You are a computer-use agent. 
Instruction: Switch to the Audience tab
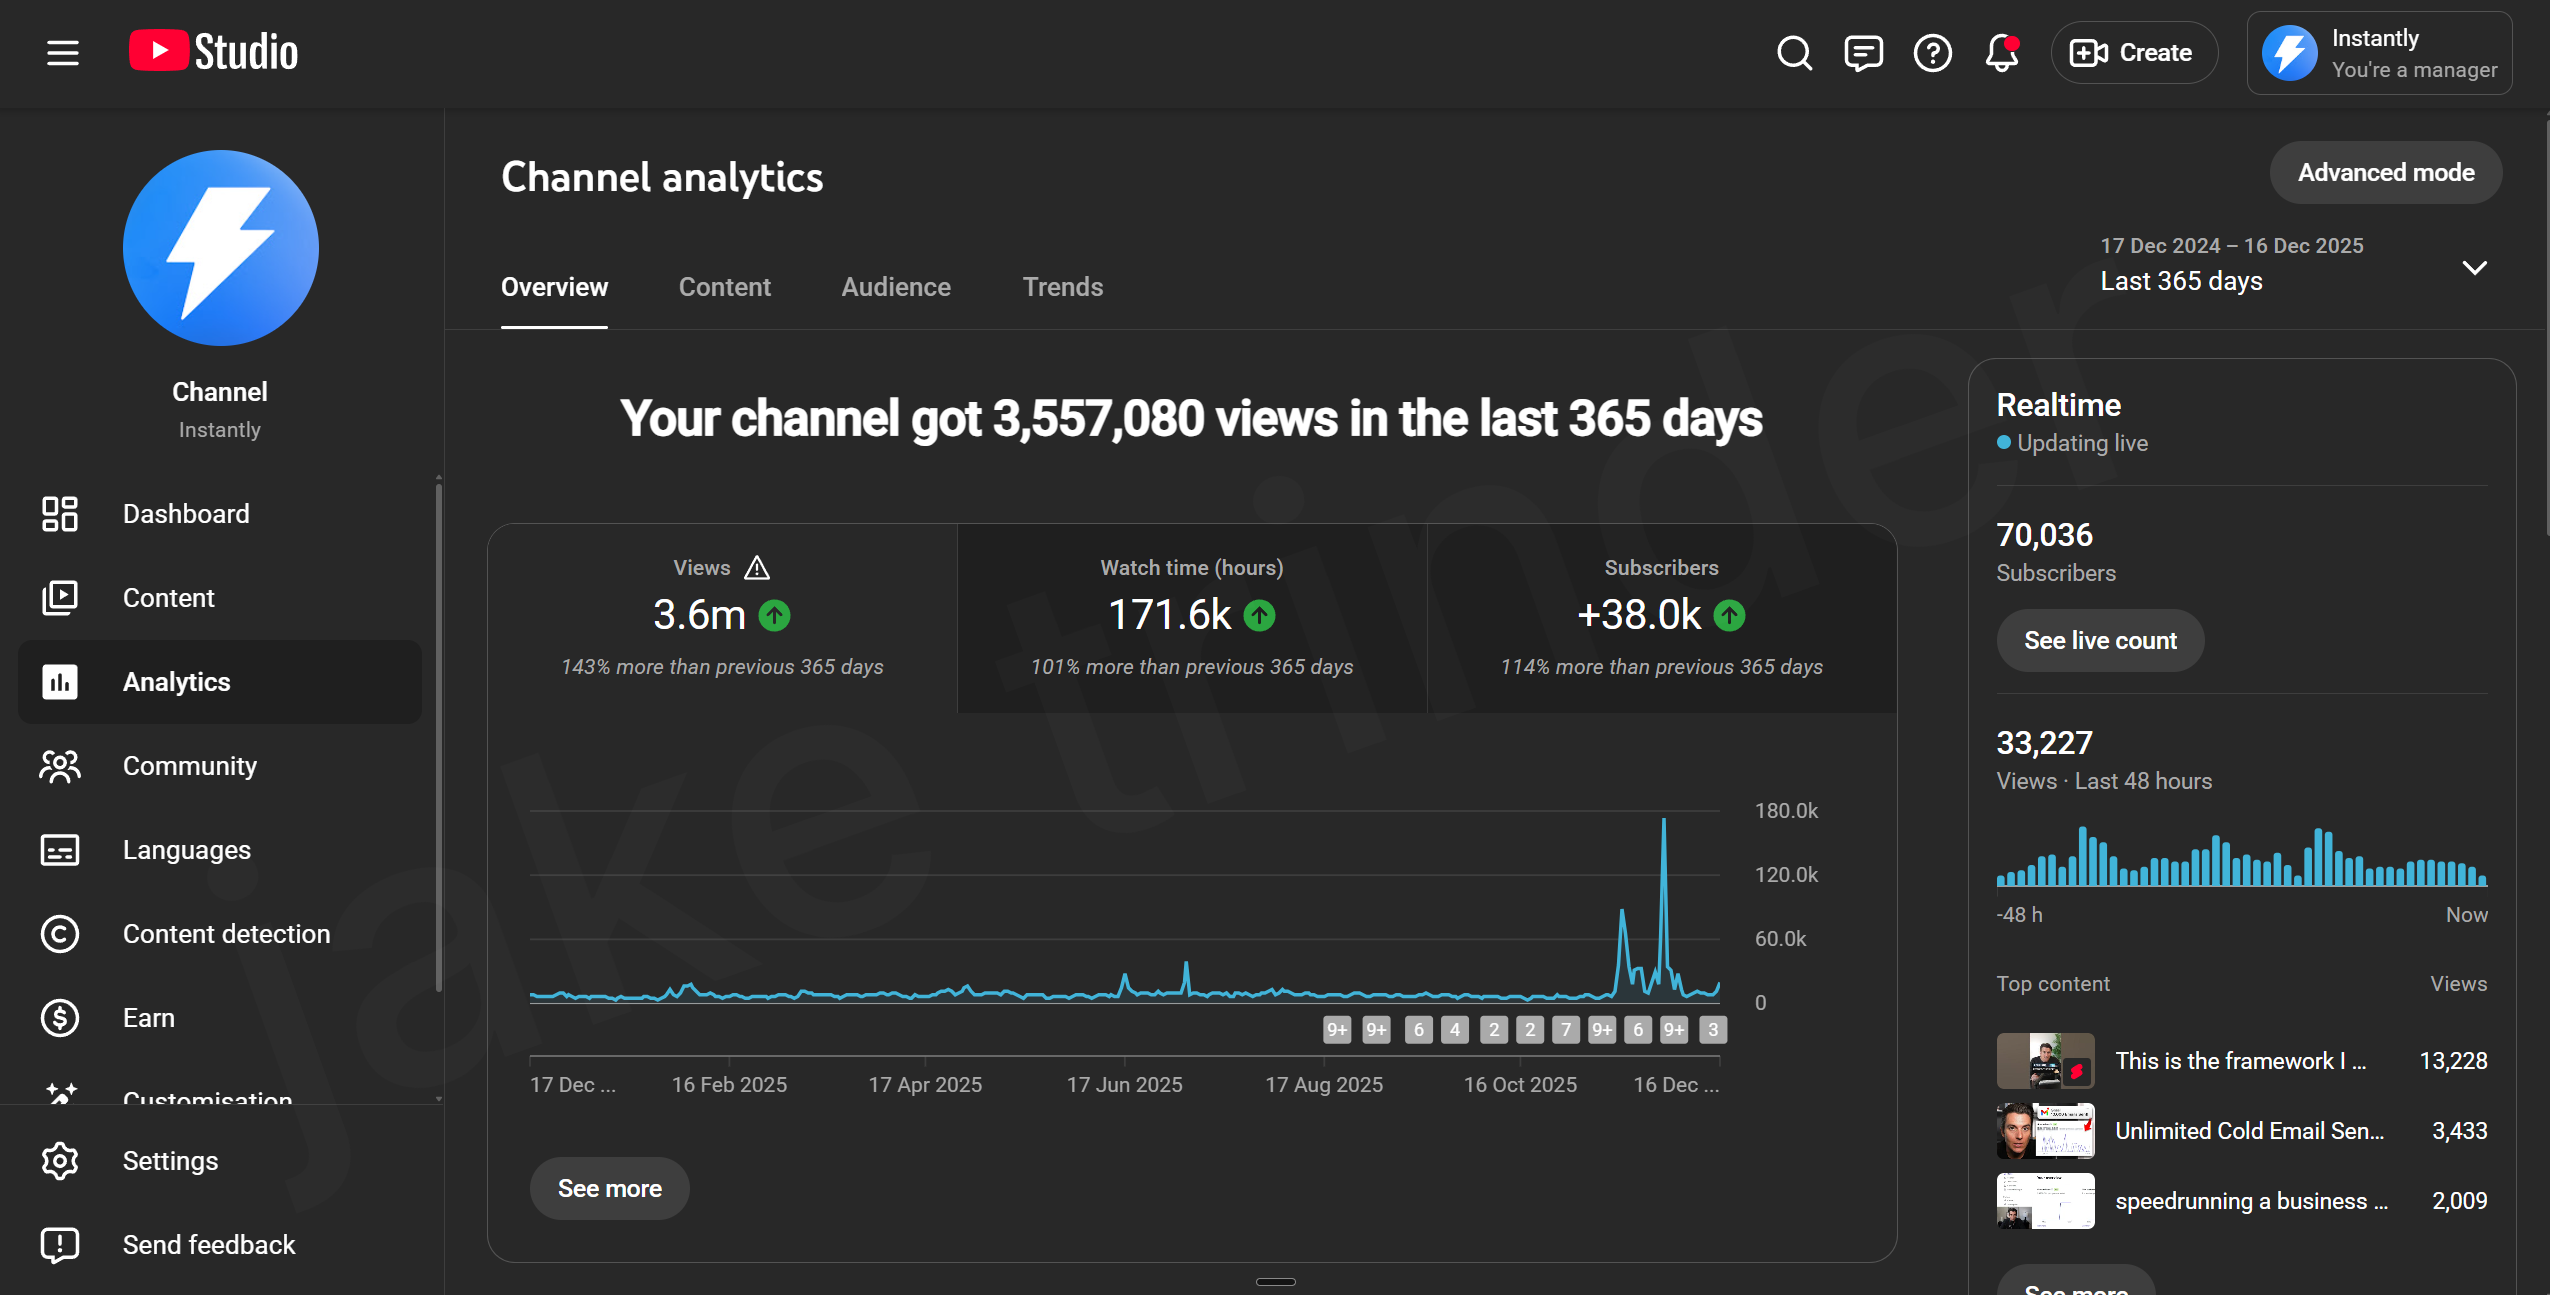(895, 288)
